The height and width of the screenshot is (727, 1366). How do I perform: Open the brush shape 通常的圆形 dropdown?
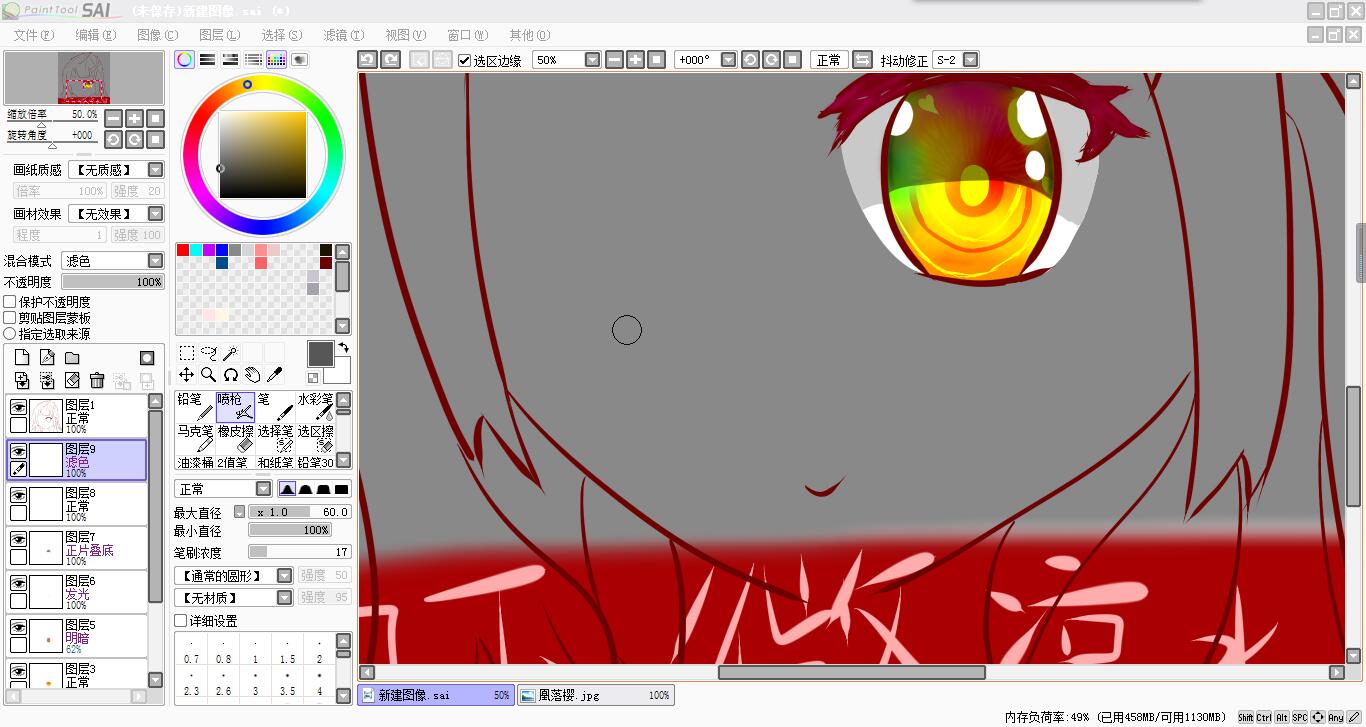pyautogui.click(x=234, y=576)
